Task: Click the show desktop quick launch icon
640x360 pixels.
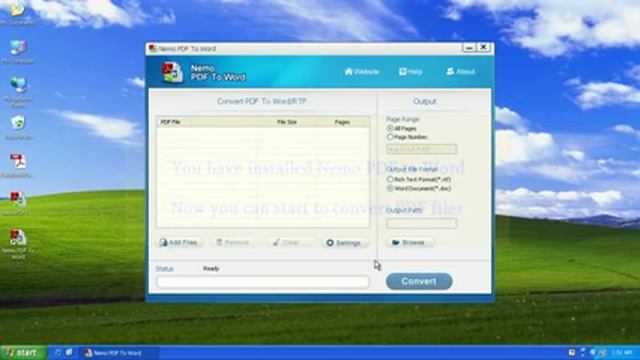Action: coord(69,353)
